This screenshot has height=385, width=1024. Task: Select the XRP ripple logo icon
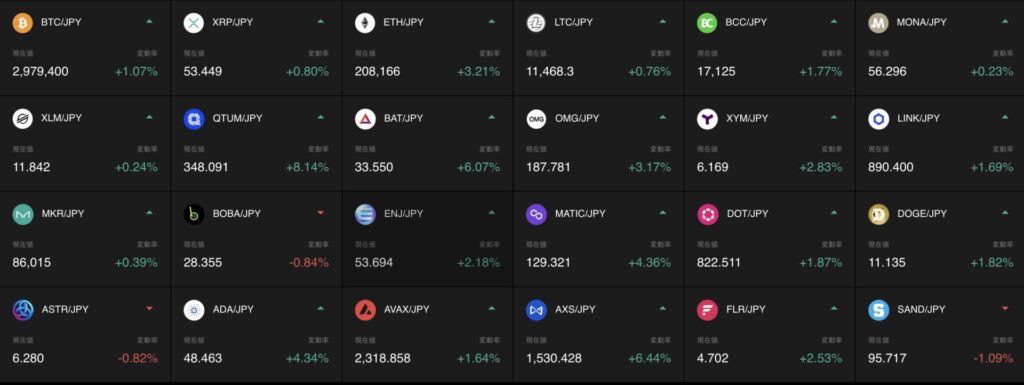[194, 23]
